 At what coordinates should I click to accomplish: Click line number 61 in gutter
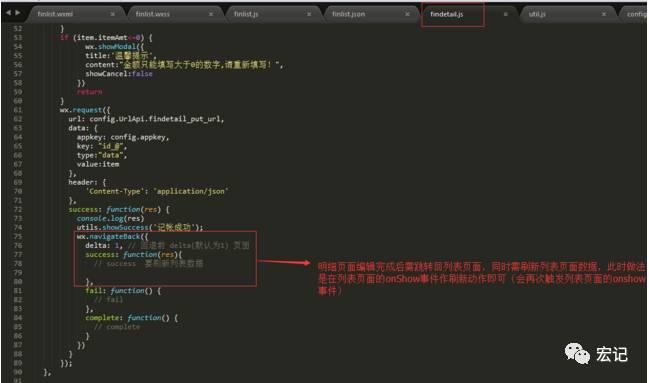[x=17, y=110]
